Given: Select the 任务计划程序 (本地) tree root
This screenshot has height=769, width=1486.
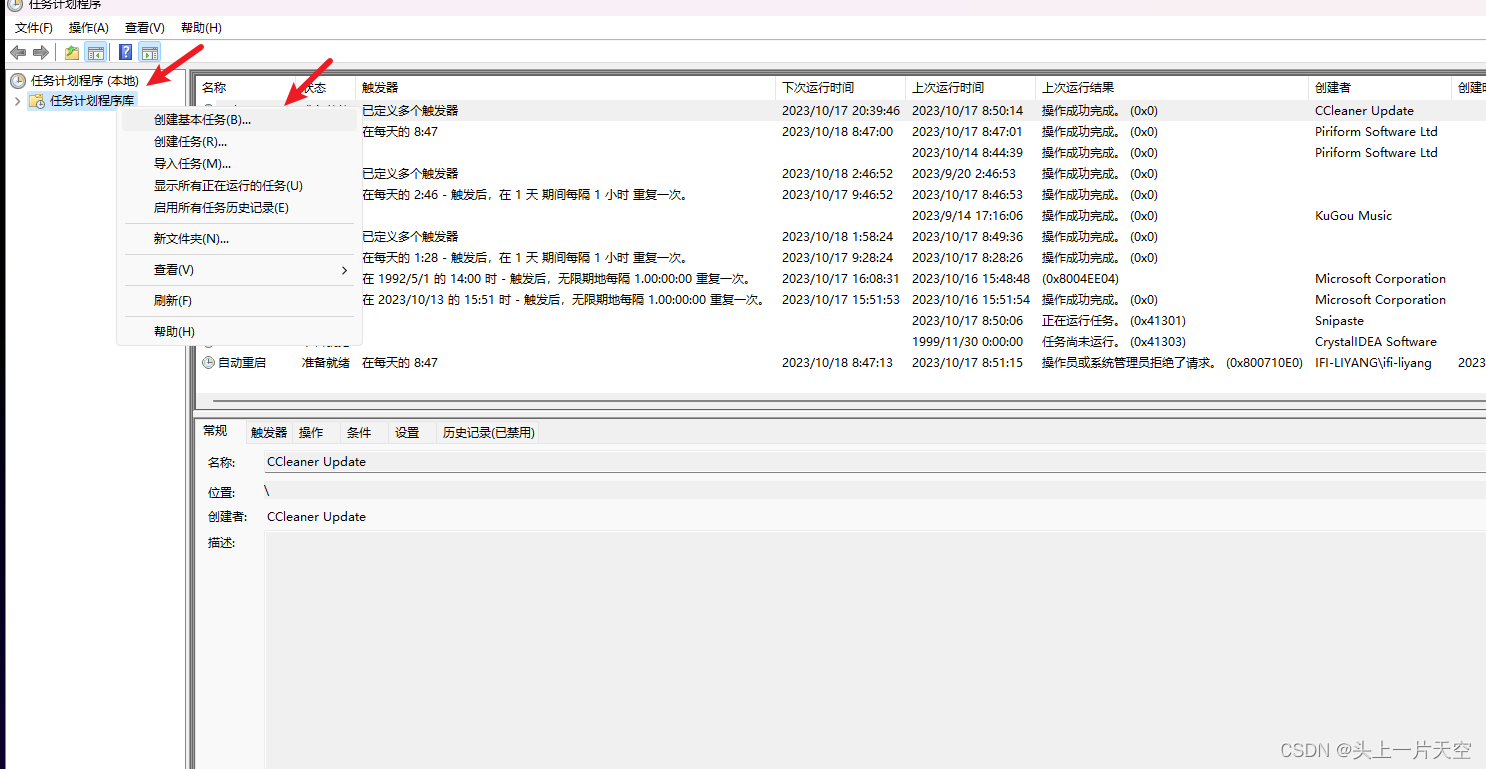Looking at the screenshot, I should (x=85, y=80).
